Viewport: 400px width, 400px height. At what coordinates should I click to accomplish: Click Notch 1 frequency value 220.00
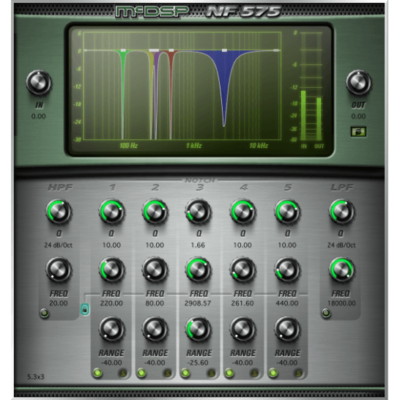pos(111,303)
